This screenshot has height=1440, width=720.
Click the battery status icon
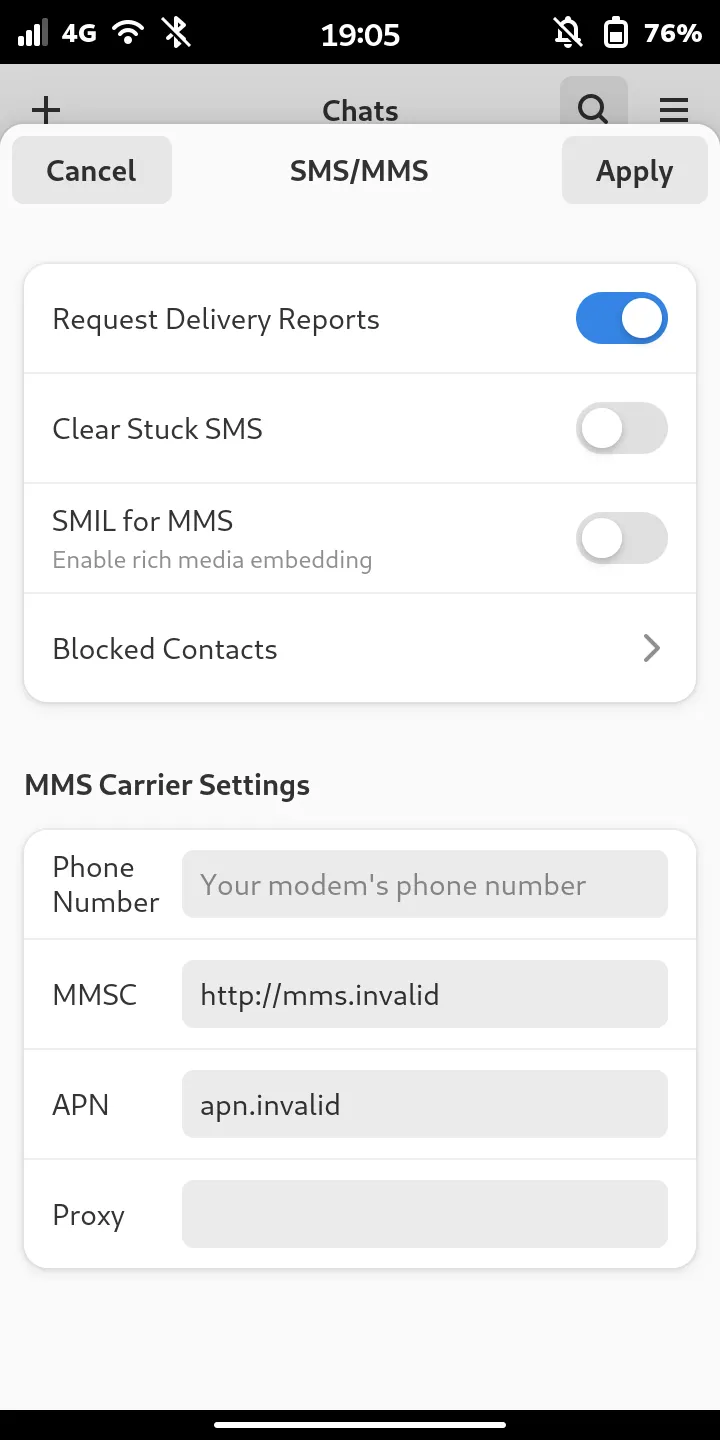(x=616, y=34)
